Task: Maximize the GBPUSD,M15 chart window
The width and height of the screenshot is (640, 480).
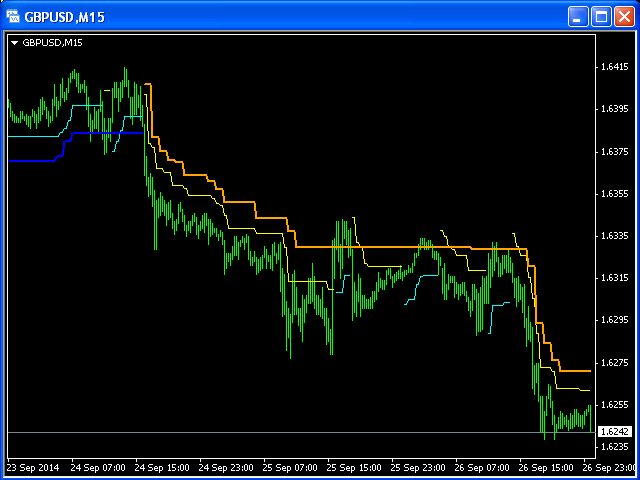Action: coord(601,17)
